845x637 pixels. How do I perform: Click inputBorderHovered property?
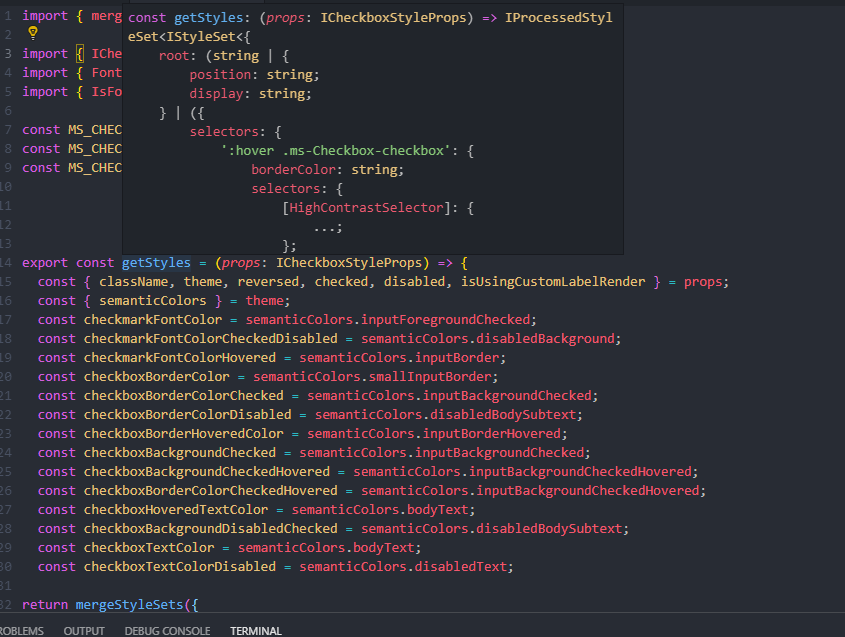[x=491, y=433]
